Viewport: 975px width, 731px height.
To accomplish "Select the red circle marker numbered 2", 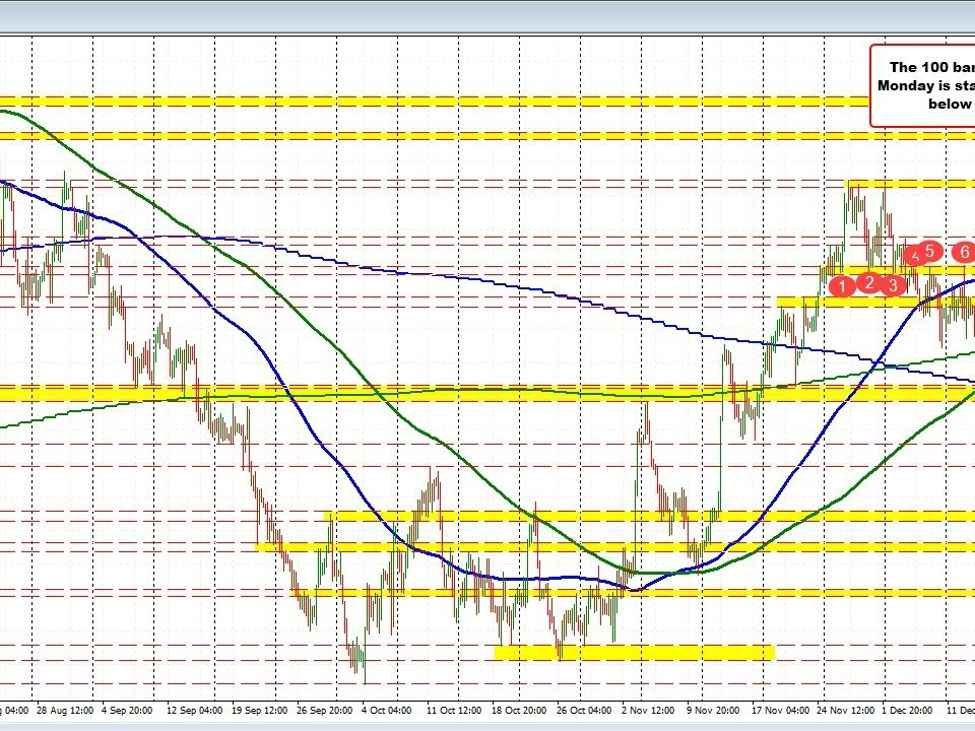I will [x=869, y=284].
